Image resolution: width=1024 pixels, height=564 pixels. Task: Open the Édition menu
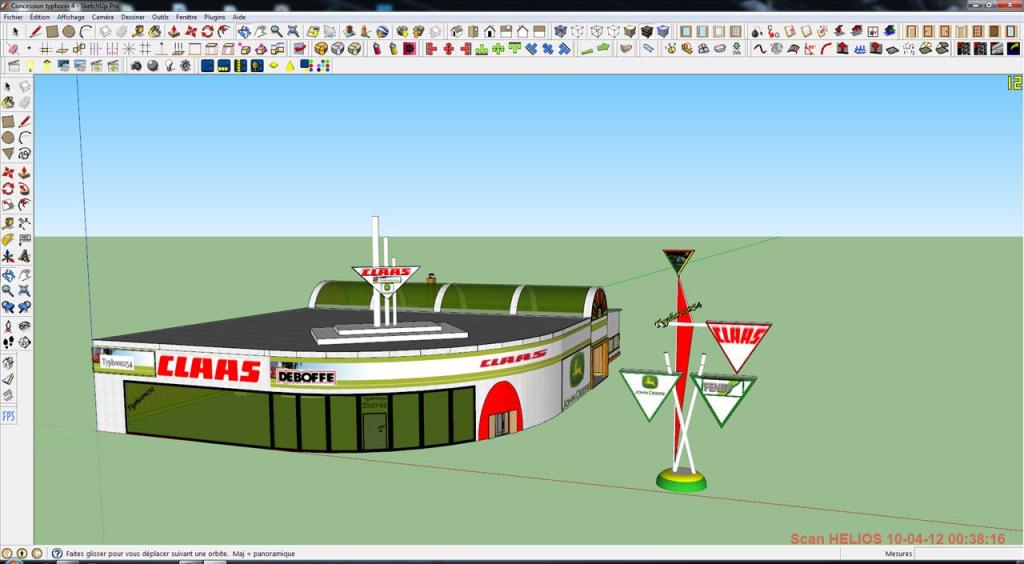(40, 17)
